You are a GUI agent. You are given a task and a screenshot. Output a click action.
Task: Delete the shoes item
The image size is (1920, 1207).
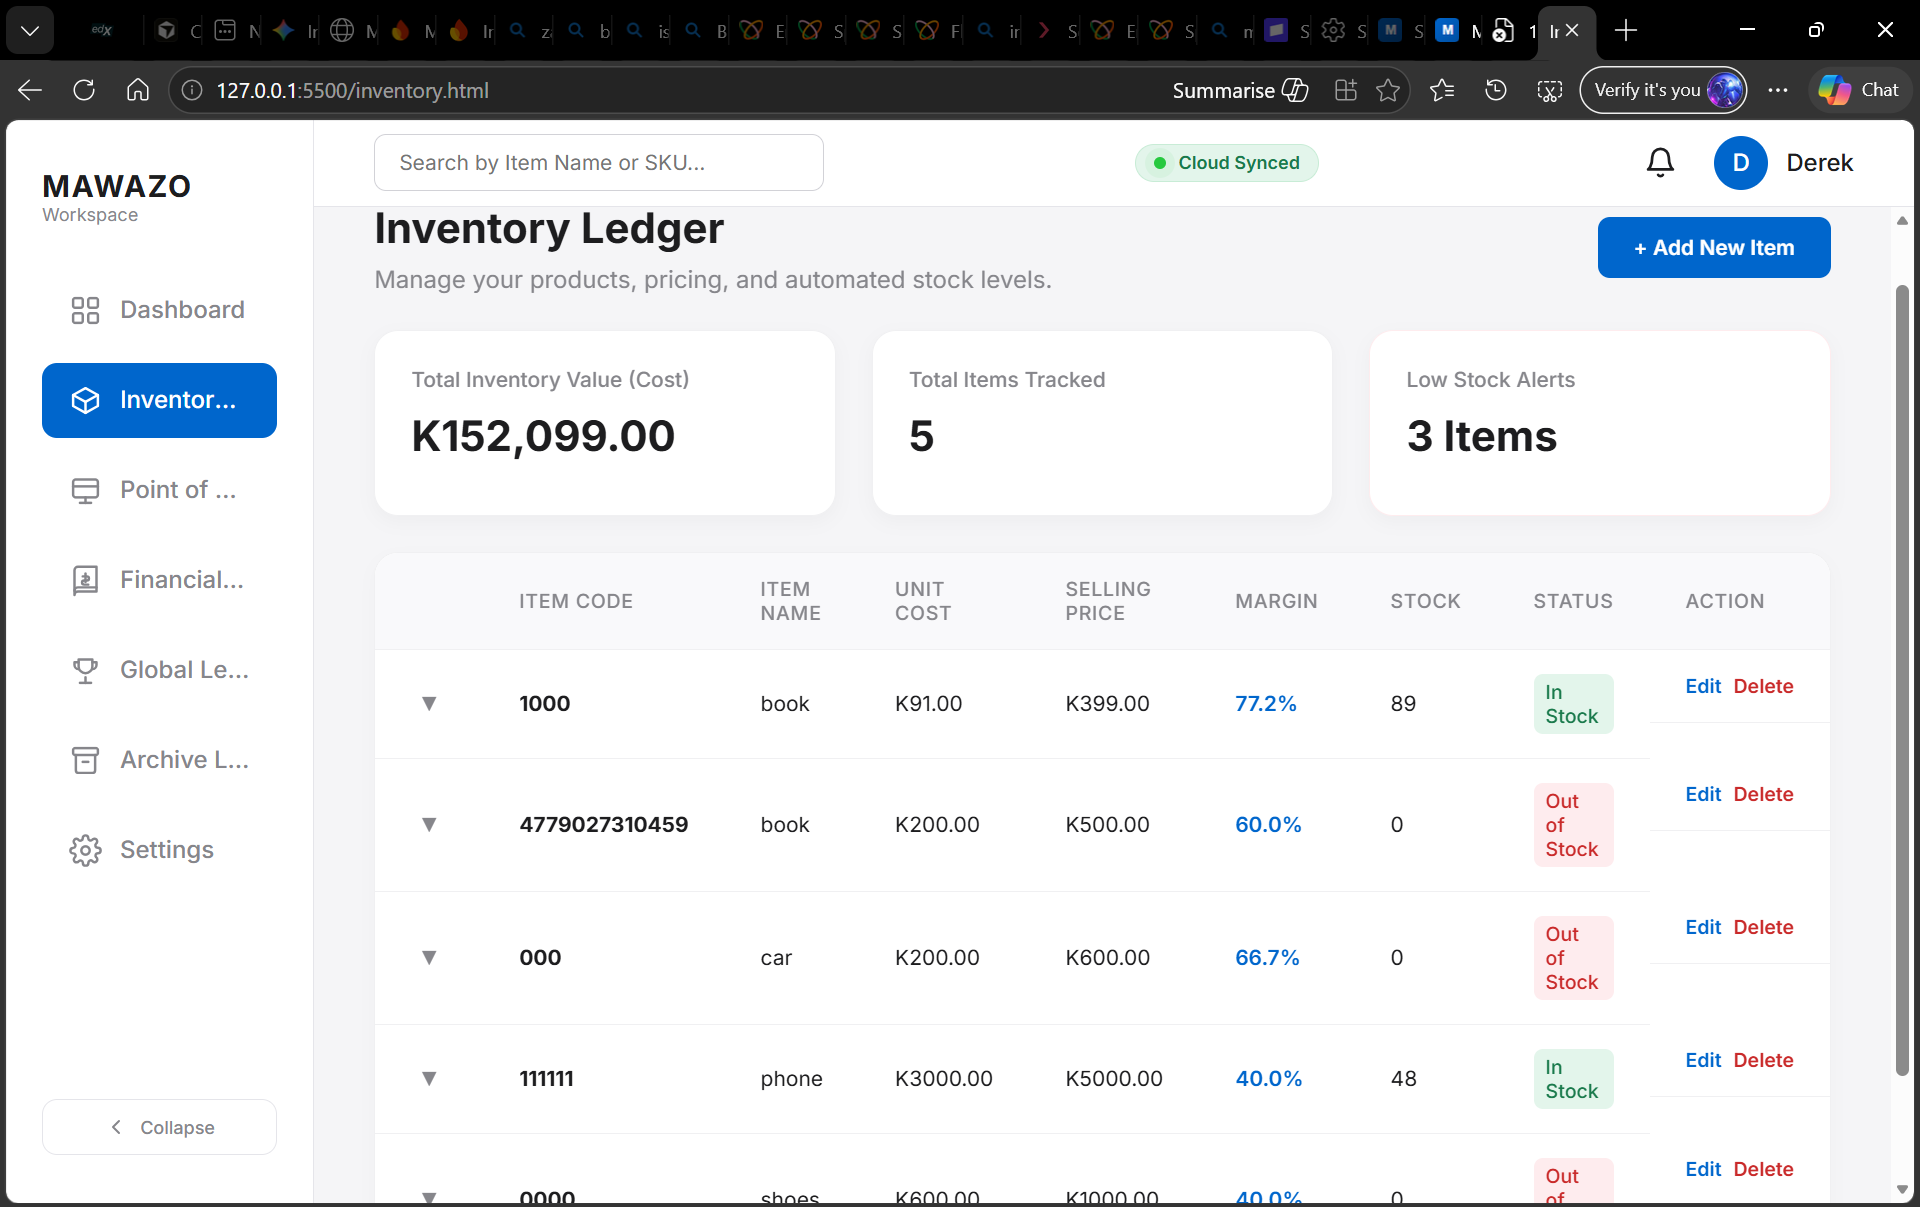[1763, 1169]
